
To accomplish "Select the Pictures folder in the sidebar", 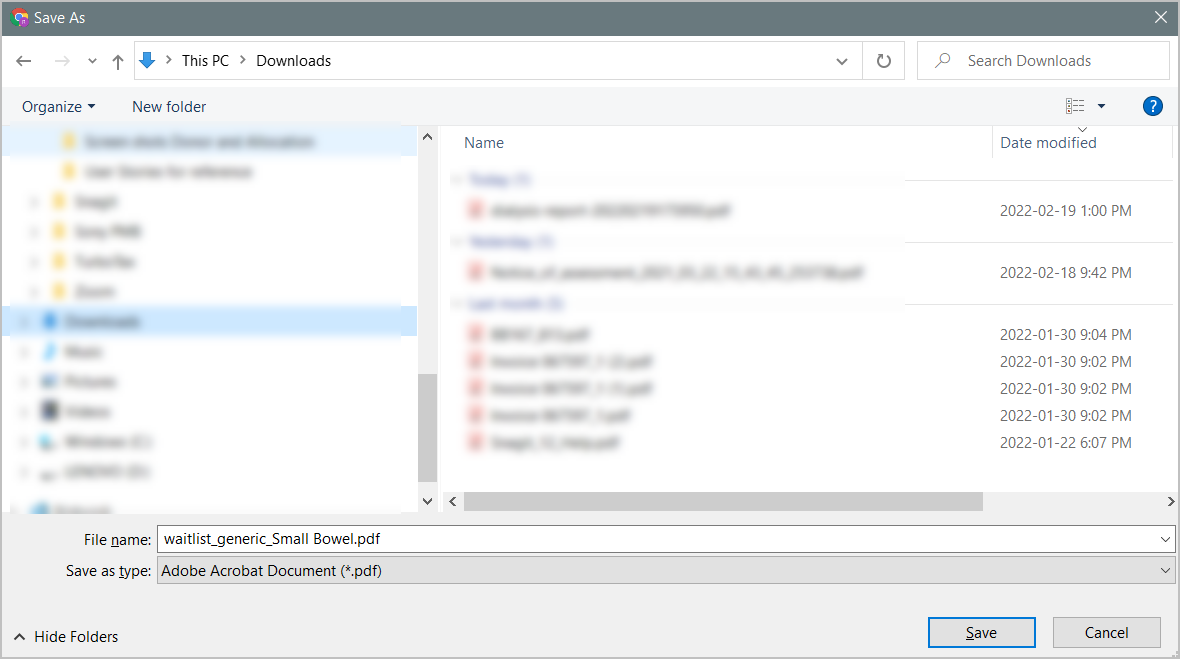I will [88, 381].
